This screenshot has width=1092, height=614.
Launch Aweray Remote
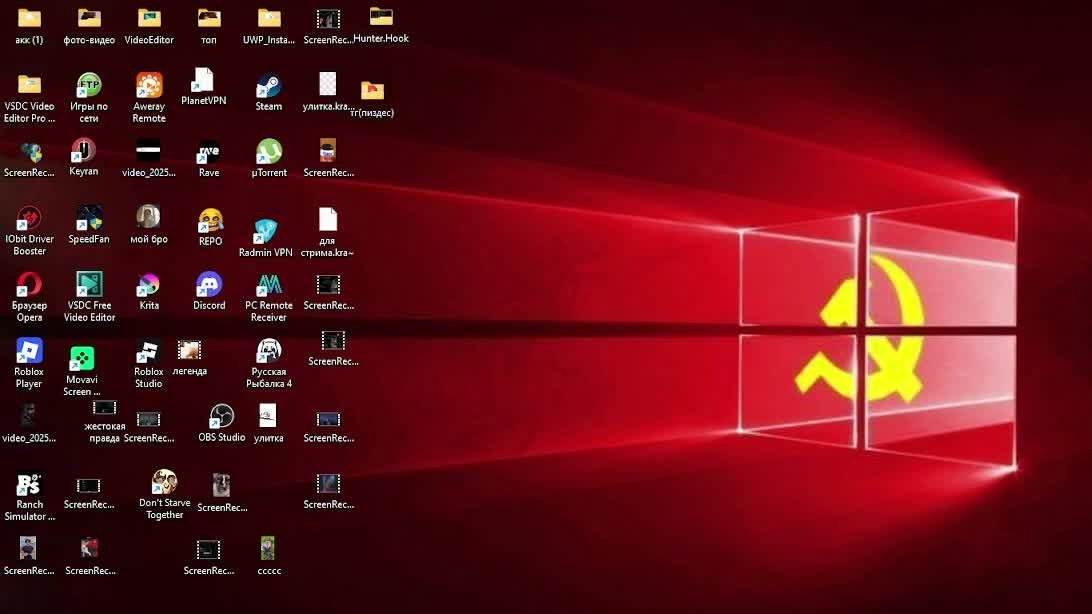pyautogui.click(x=149, y=85)
